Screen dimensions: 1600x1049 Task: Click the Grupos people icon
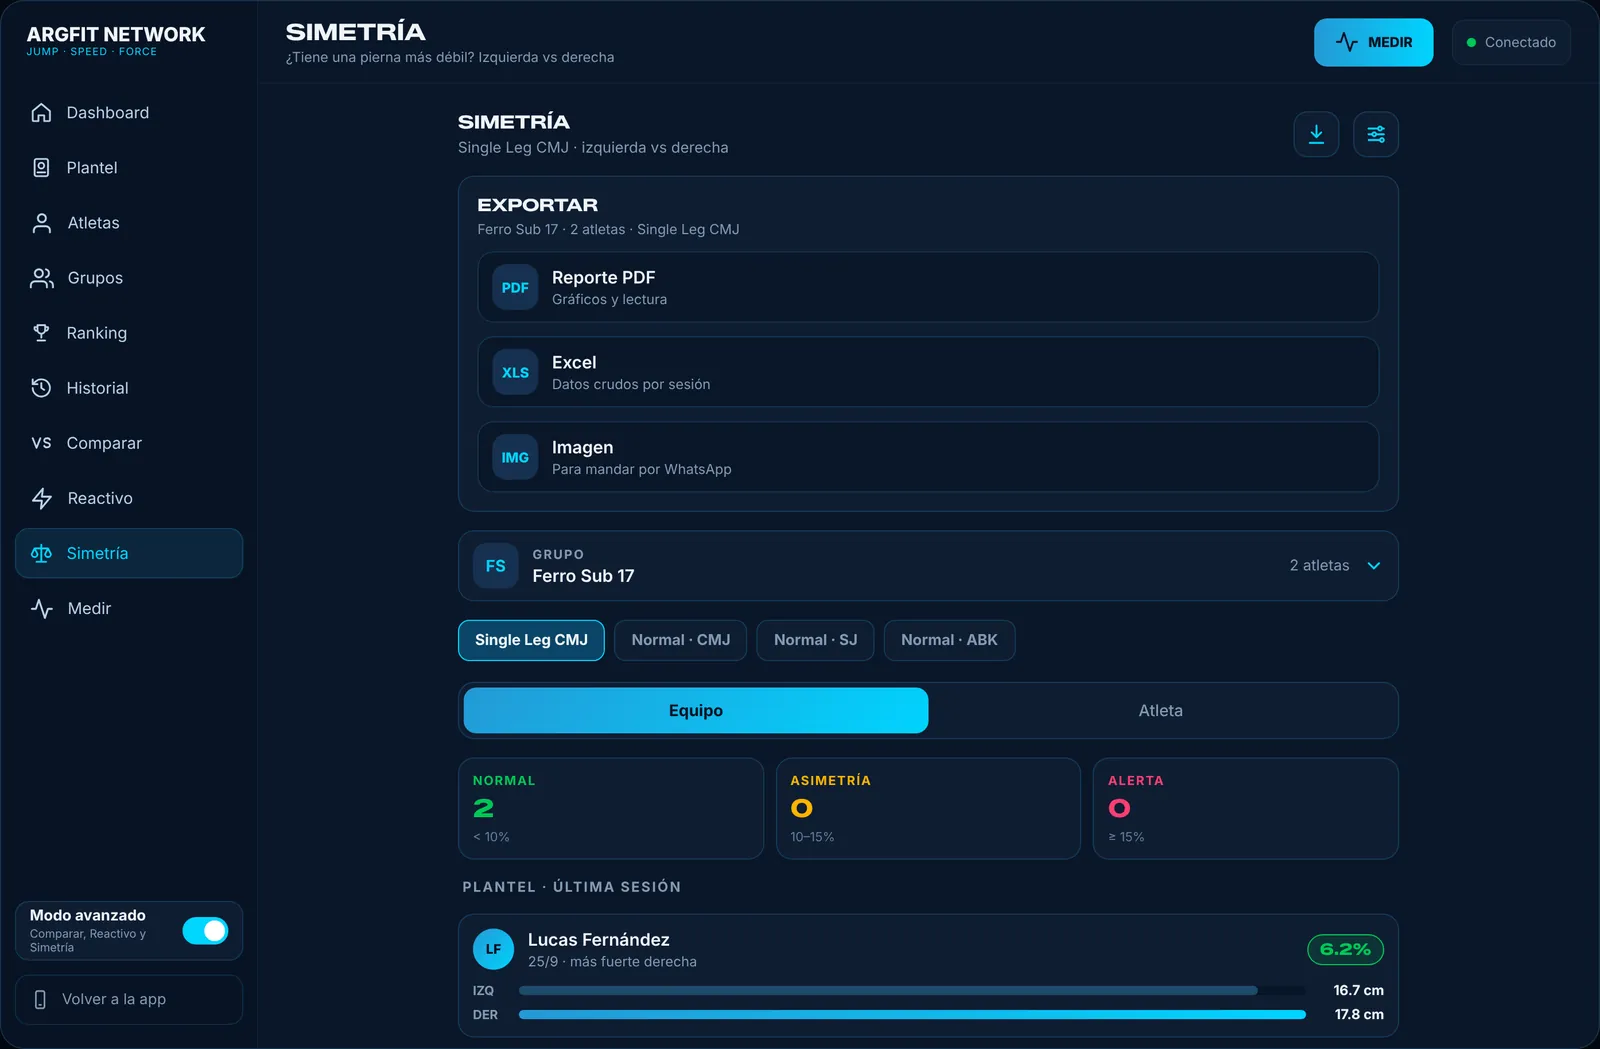[x=41, y=278]
